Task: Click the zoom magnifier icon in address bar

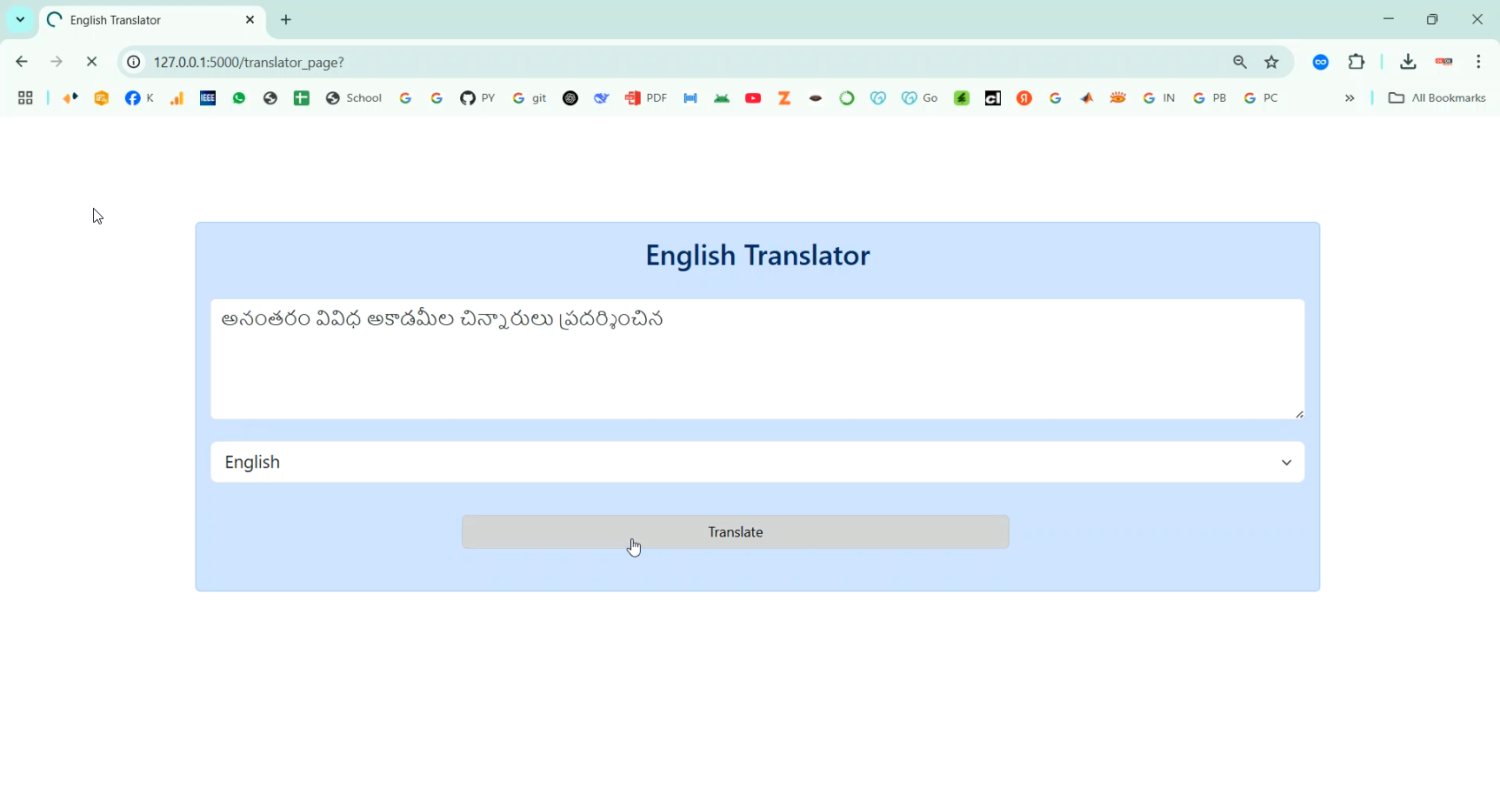Action: (x=1240, y=62)
